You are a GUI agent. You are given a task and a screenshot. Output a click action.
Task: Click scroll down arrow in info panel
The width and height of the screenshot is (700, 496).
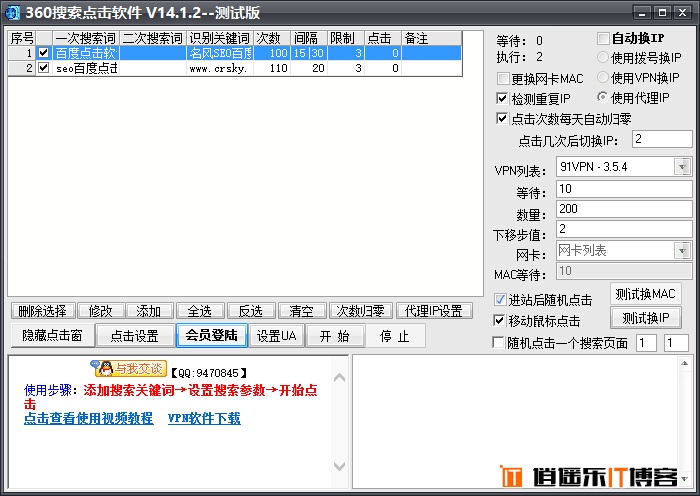point(340,466)
